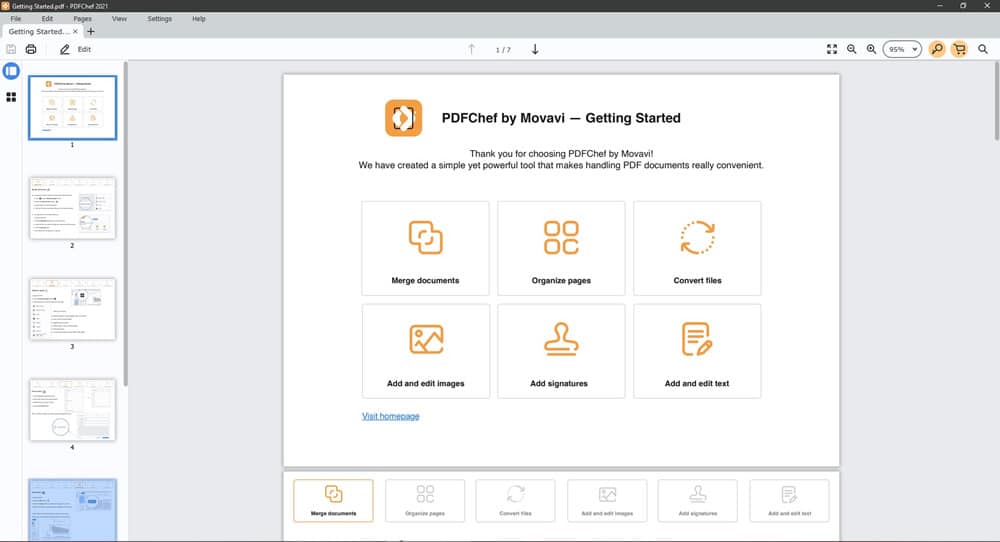Go to previous page with up arrow
The height and width of the screenshot is (542, 1000).
click(471, 49)
